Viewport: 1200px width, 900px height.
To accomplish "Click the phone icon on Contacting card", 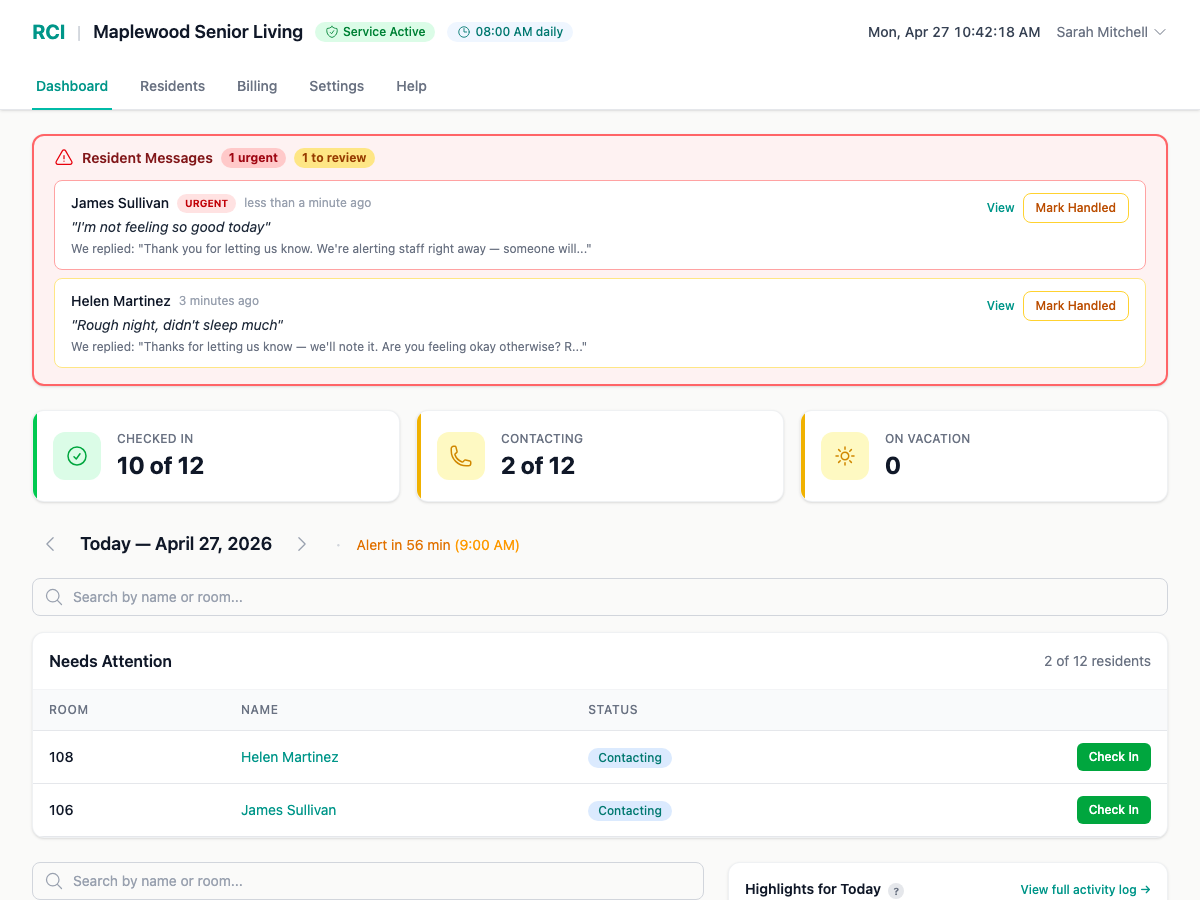I will [x=461, y=456].
